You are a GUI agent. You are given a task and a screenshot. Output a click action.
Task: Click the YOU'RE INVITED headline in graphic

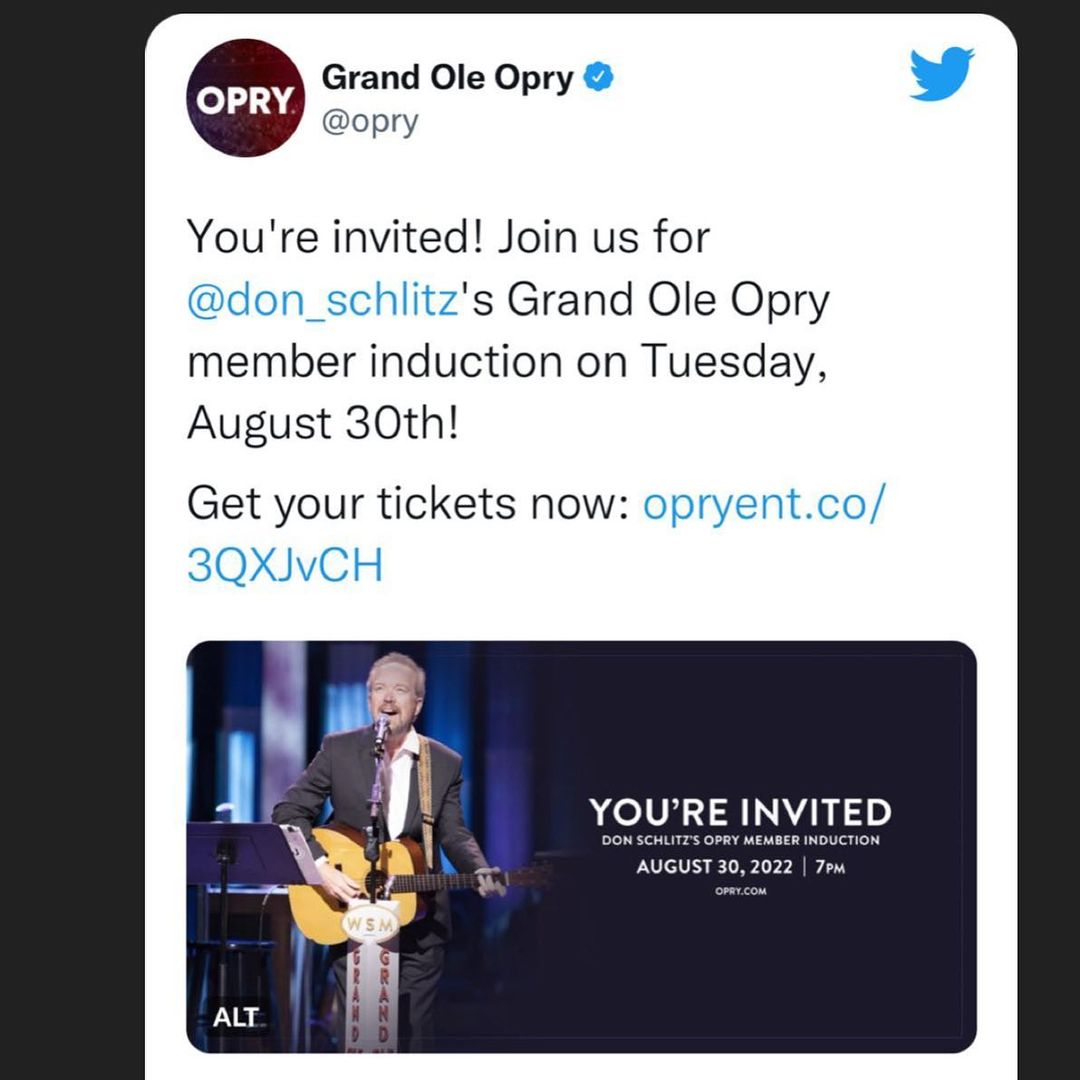pyautogui.click(x=740, y=812)
